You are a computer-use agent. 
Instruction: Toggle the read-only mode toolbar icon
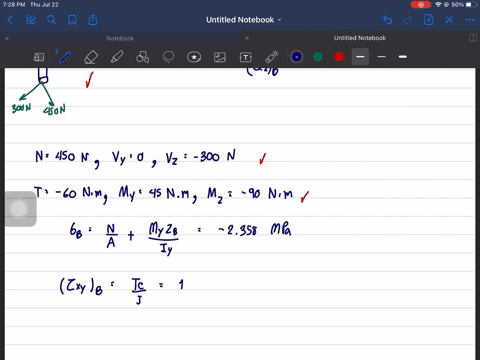tap(39, 57)
